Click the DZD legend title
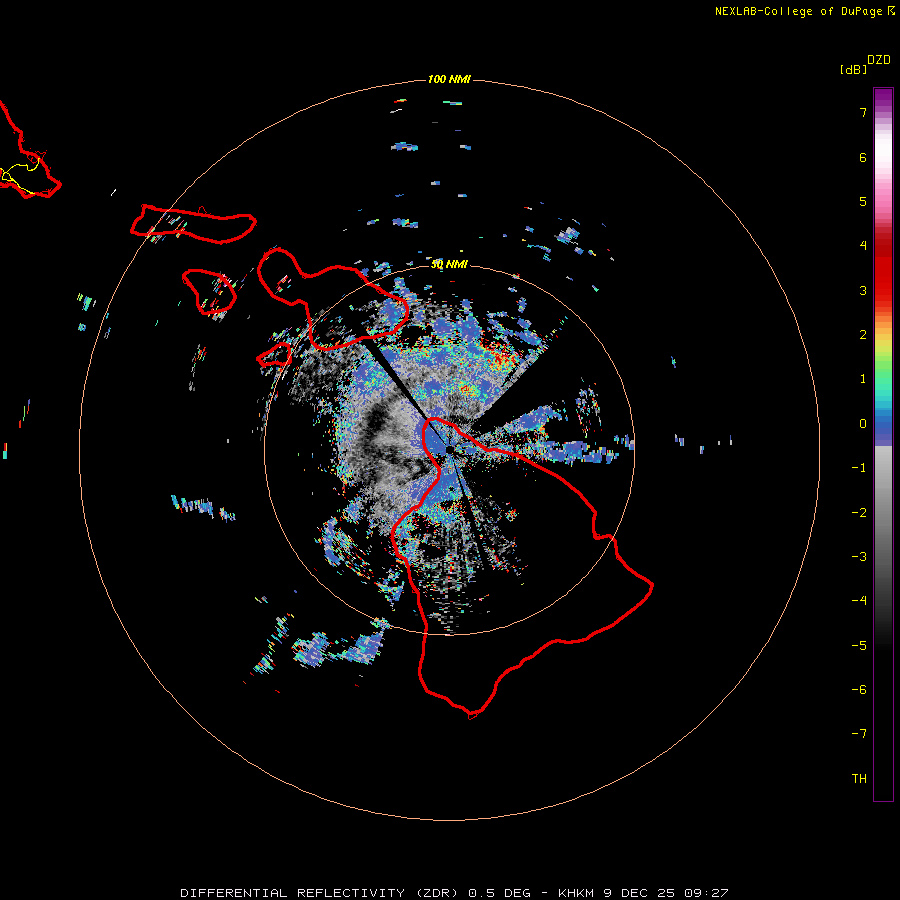 pos(879,60)
